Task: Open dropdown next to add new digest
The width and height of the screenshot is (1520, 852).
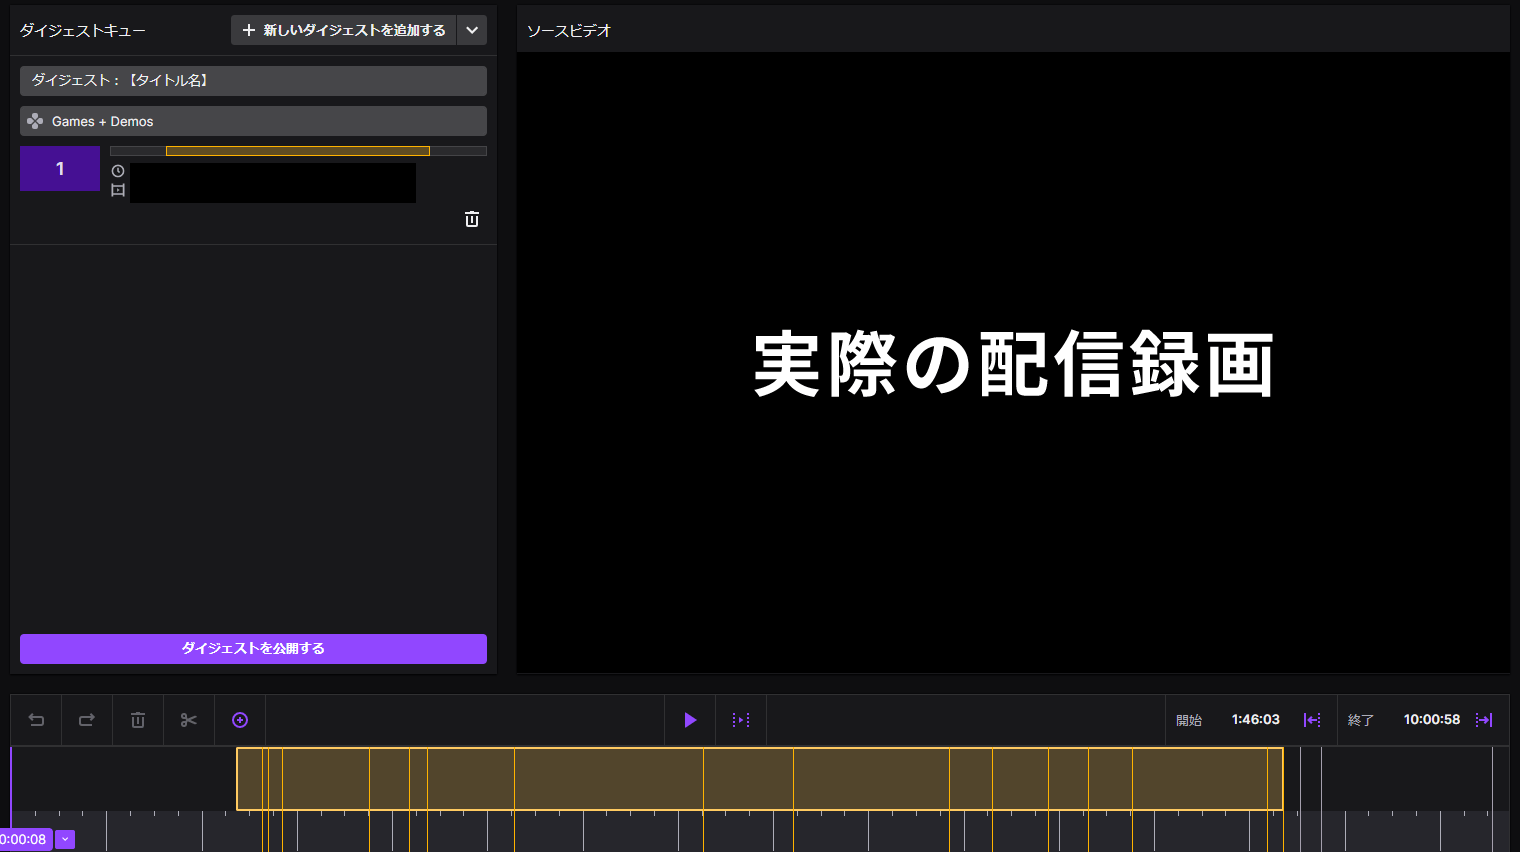Action: click(472, 30)
